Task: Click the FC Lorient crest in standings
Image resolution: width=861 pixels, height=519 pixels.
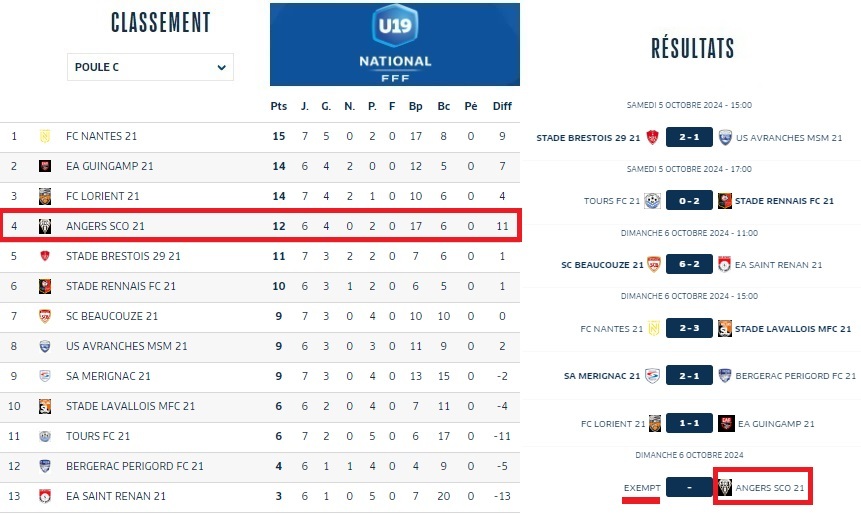Action: coord(45,196)
